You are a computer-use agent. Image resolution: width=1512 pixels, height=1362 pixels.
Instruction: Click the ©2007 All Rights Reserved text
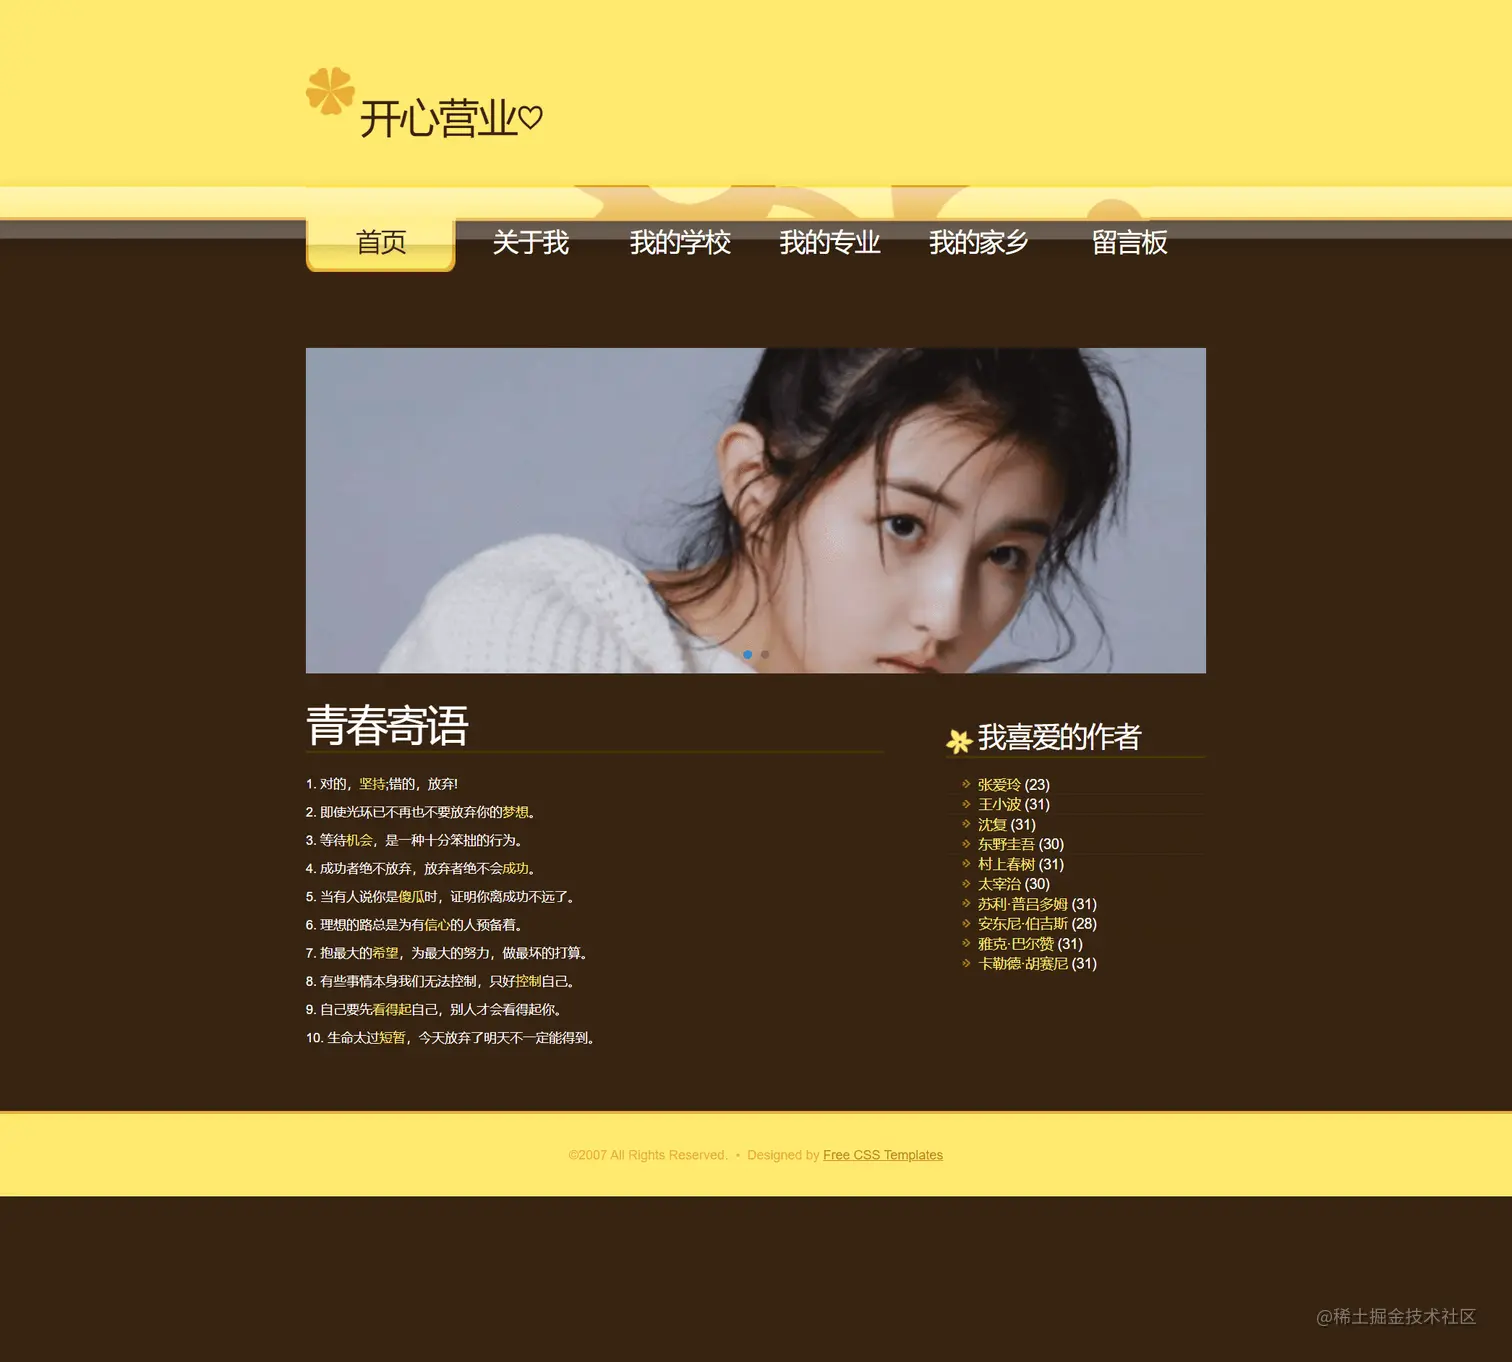(648, 1155)
